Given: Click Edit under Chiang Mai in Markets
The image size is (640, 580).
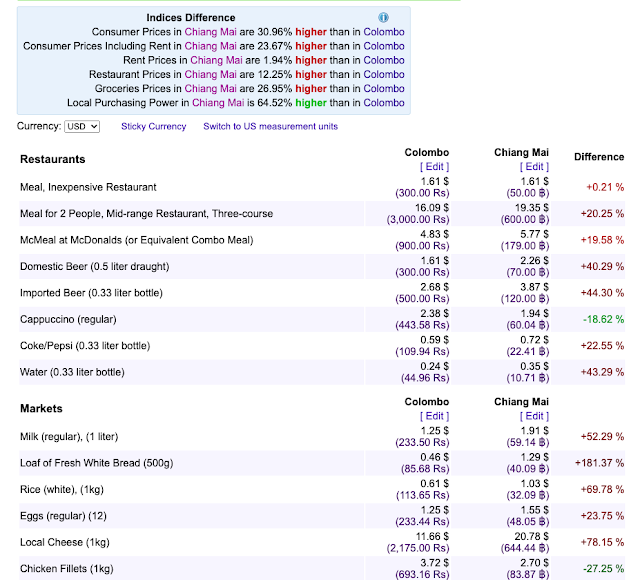Looking at the screenshot, I should [x=534, y=416].
